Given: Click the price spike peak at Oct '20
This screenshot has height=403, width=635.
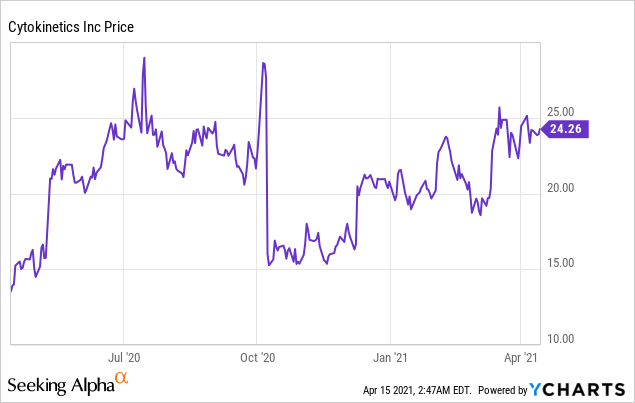Looking at the screenshot, I should 262,62.
